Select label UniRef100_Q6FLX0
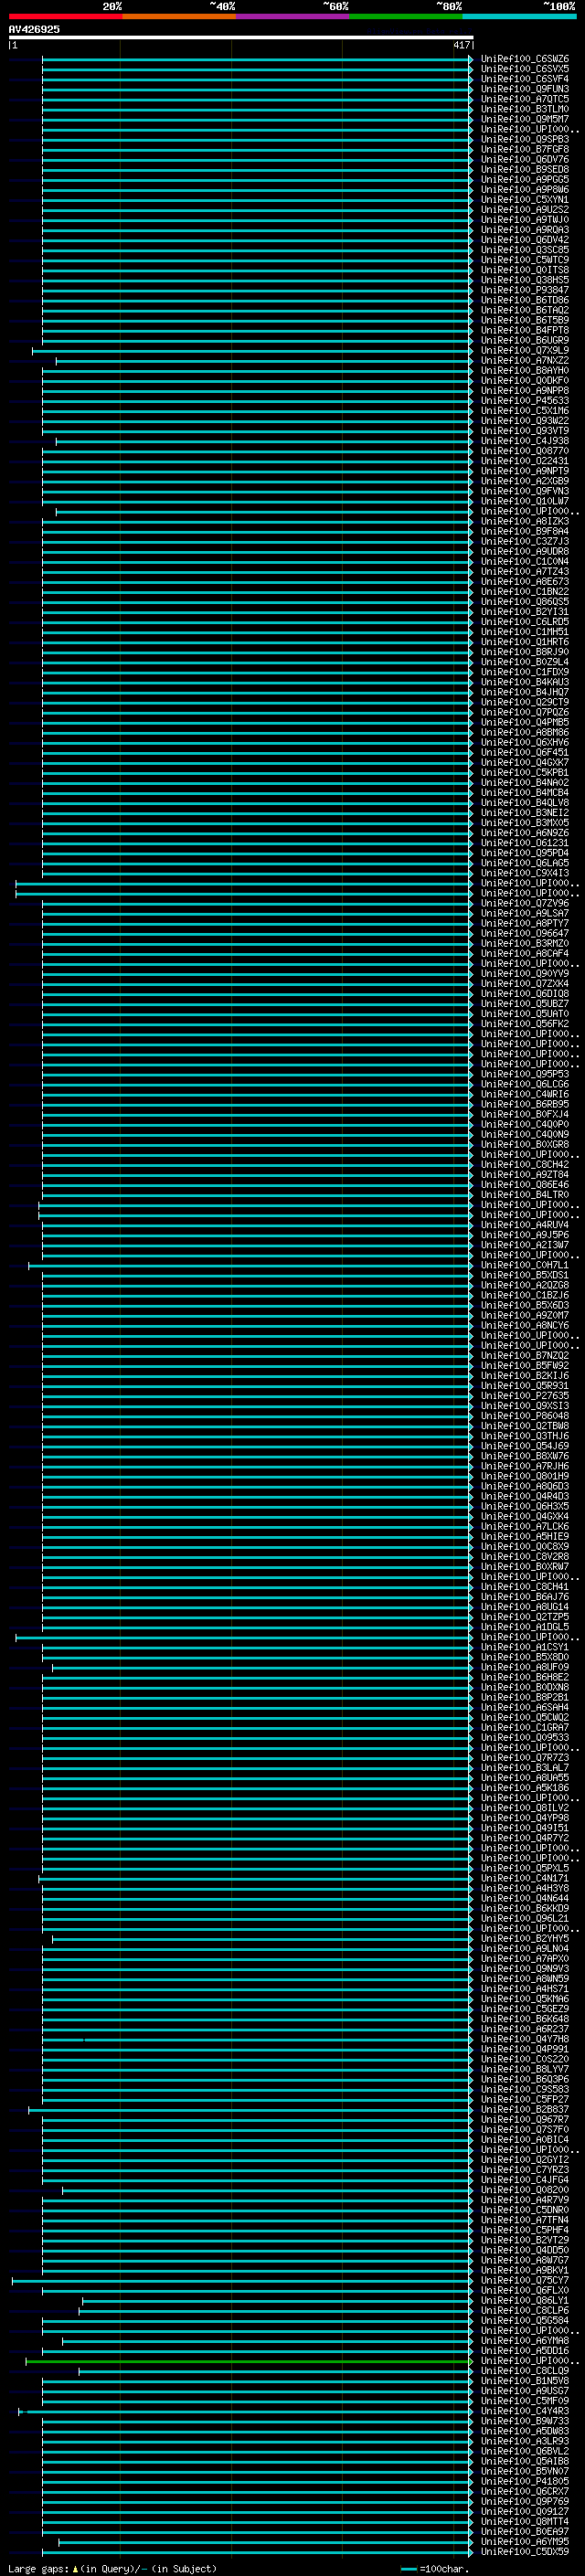This screenshot has width=585, height=2576. point(525,2290)
